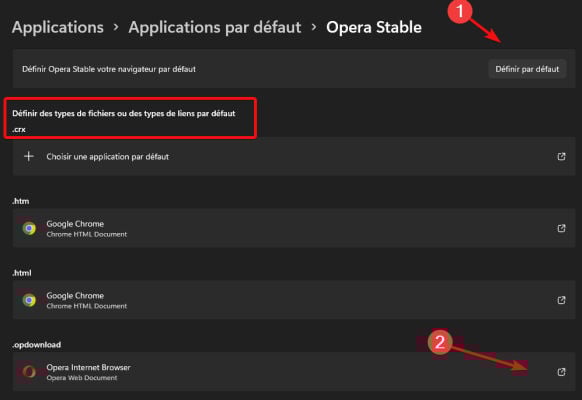Click 'Définir Opera Stable votre navigateur' text

[109, 69]
